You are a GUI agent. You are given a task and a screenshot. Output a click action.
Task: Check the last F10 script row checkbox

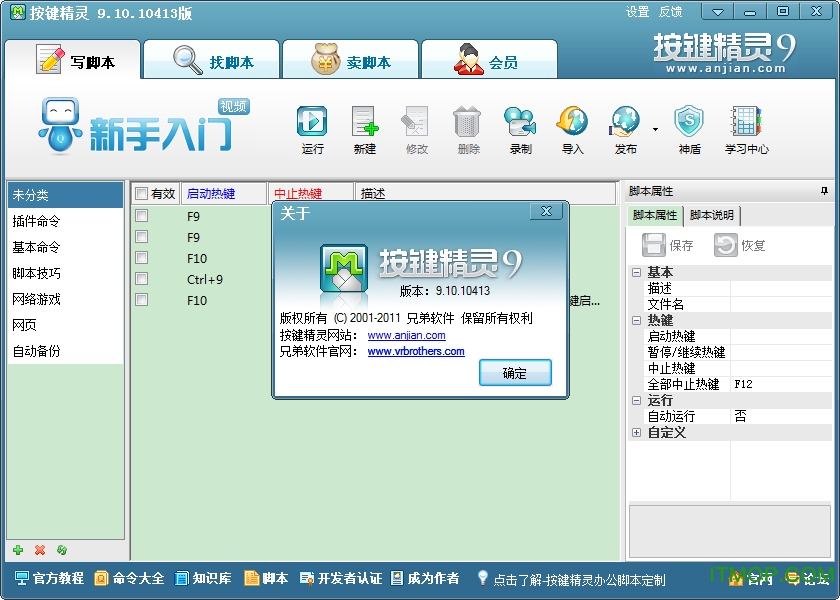(x=141, y=299)
